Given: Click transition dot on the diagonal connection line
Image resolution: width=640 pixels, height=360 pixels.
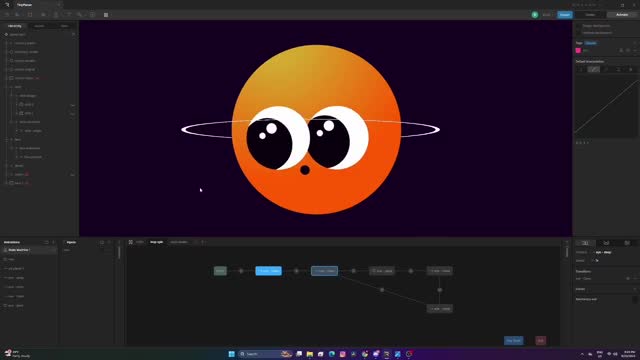Looking at the screenshot, I should pyautogui.click(x=382, y=290).
